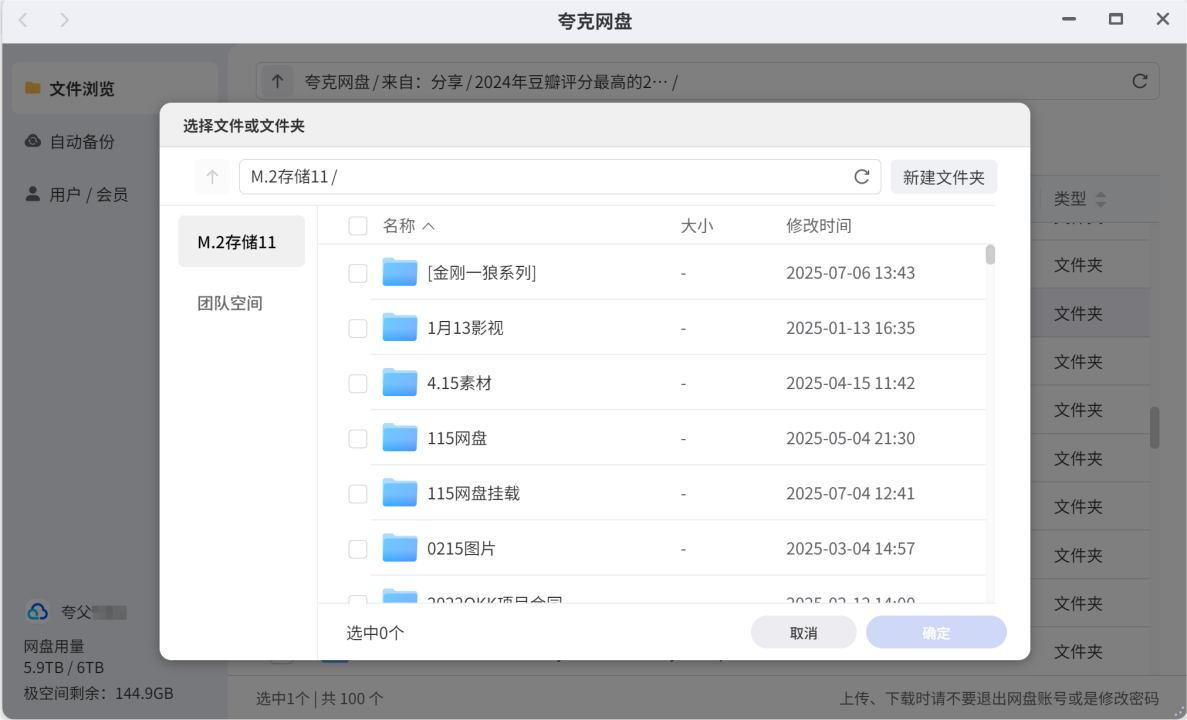Click the dialog file list scrollbar thumb
This screenshot has height=720, width=1187.
tap(989, 254)
